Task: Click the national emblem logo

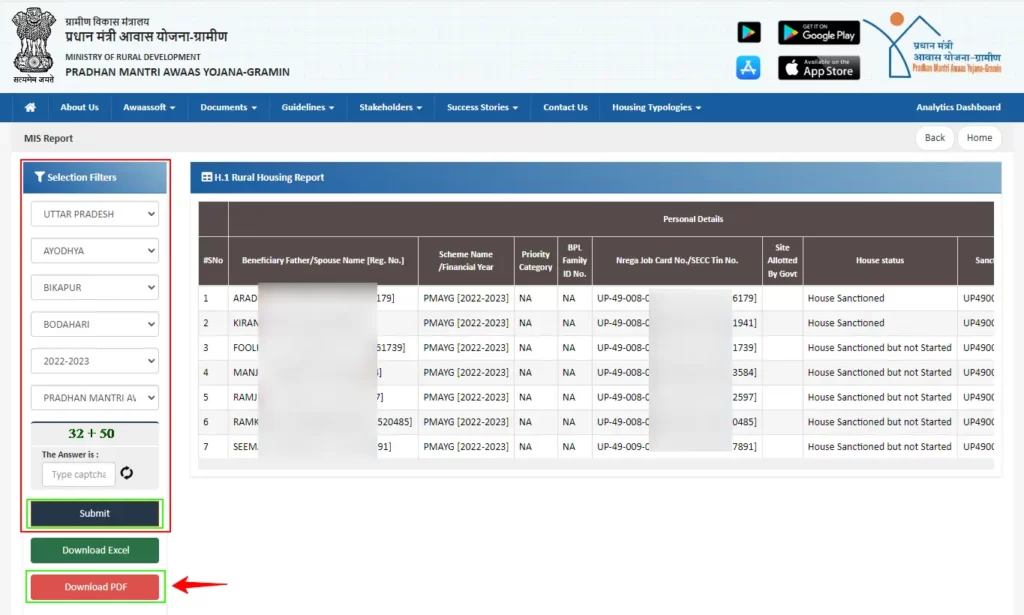Action: pyautogui.click(x=33, y=45)
